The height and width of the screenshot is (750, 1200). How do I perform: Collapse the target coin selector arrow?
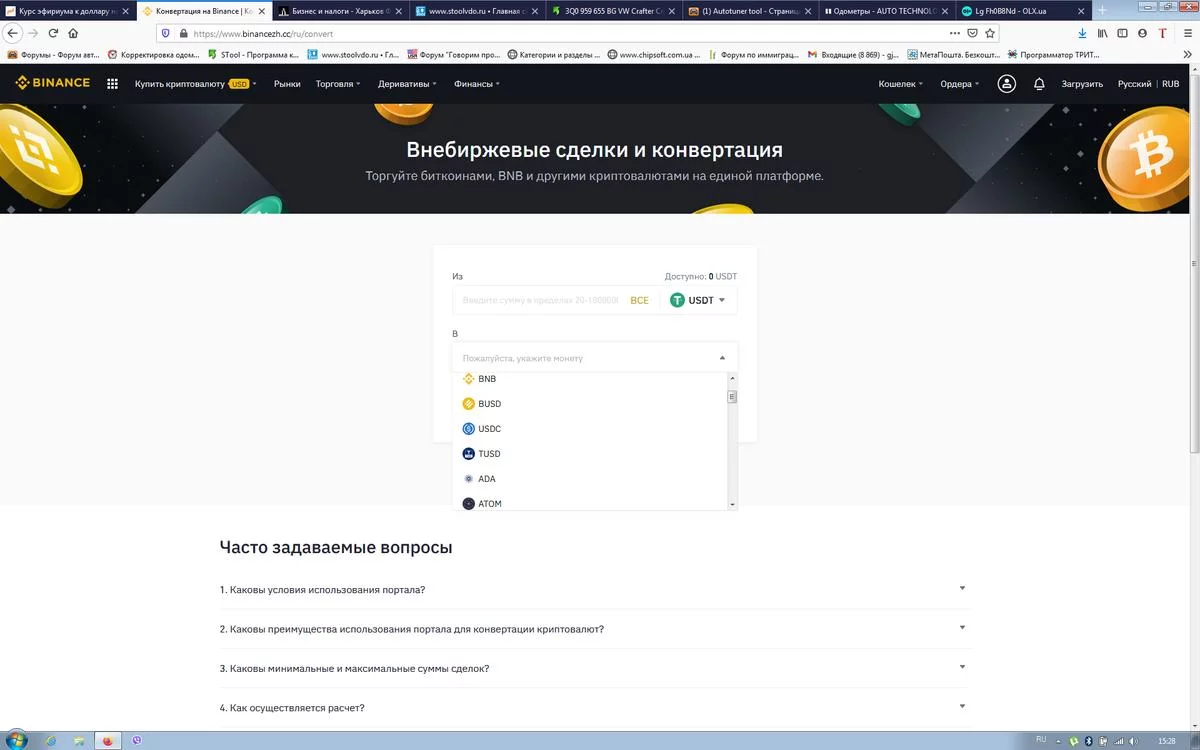point(722,358)
